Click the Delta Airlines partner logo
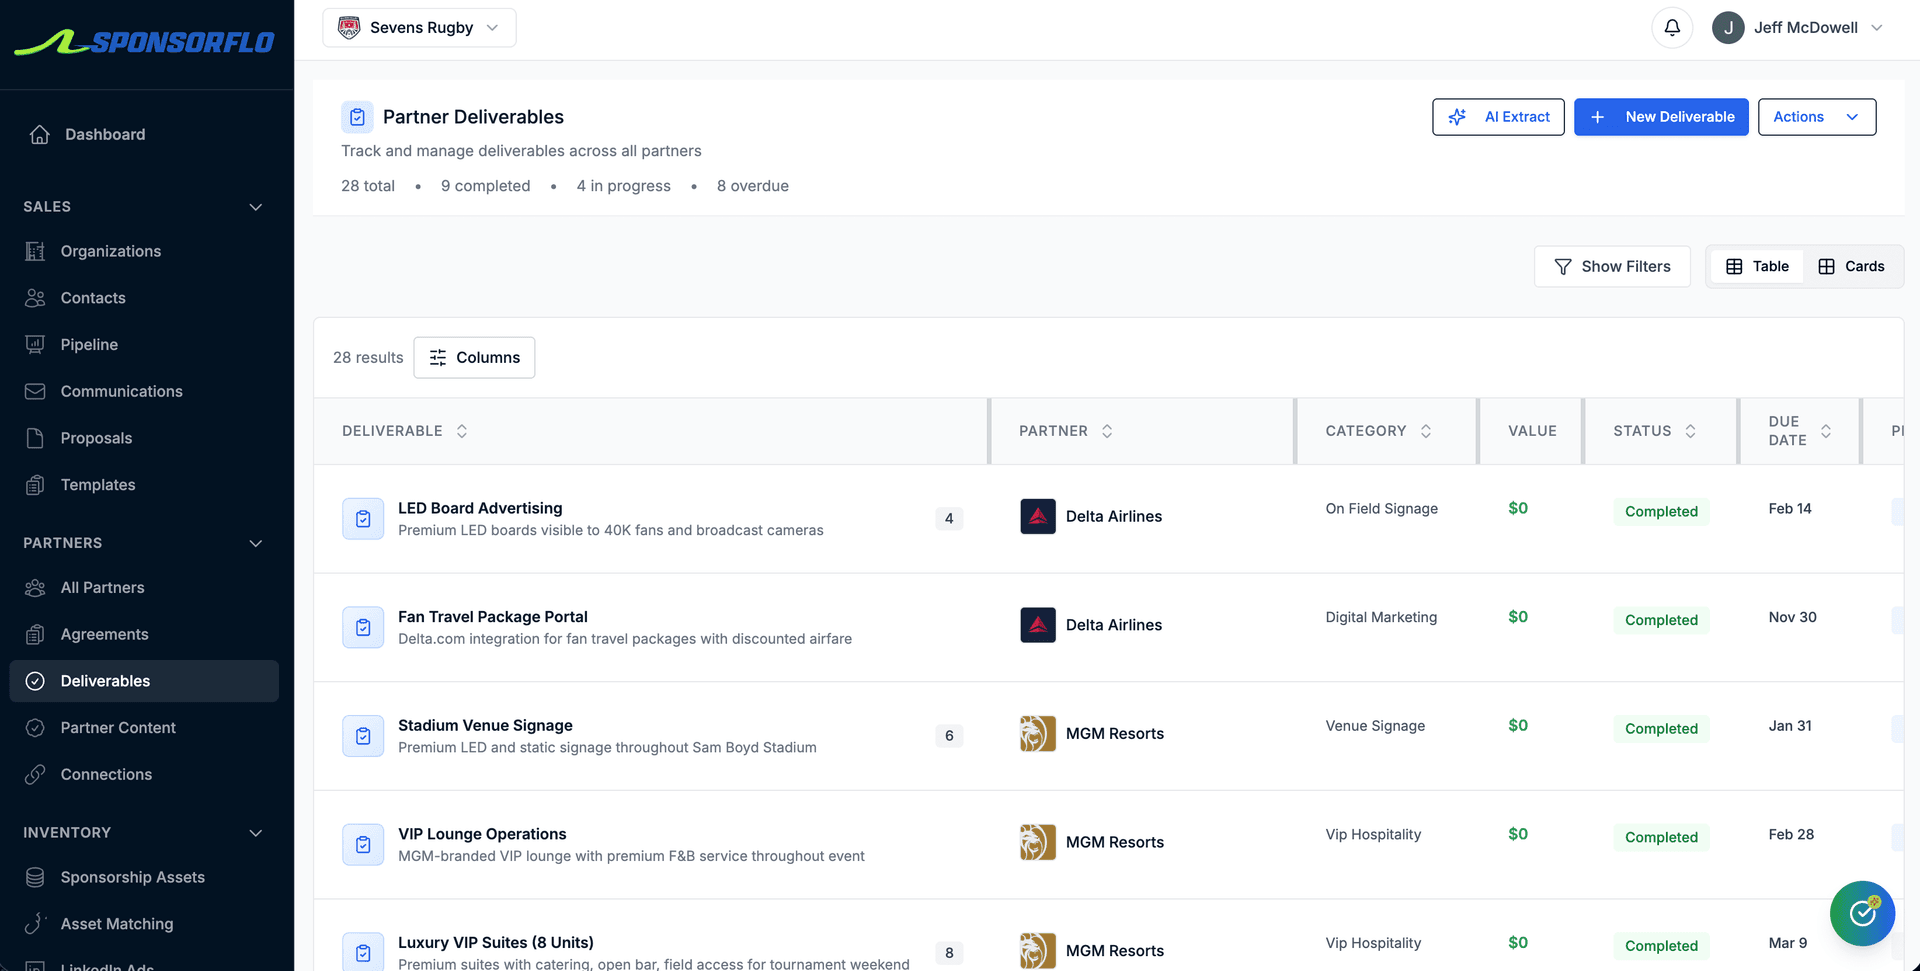This screenshot has width=1920, height=971. (1037, 516)
